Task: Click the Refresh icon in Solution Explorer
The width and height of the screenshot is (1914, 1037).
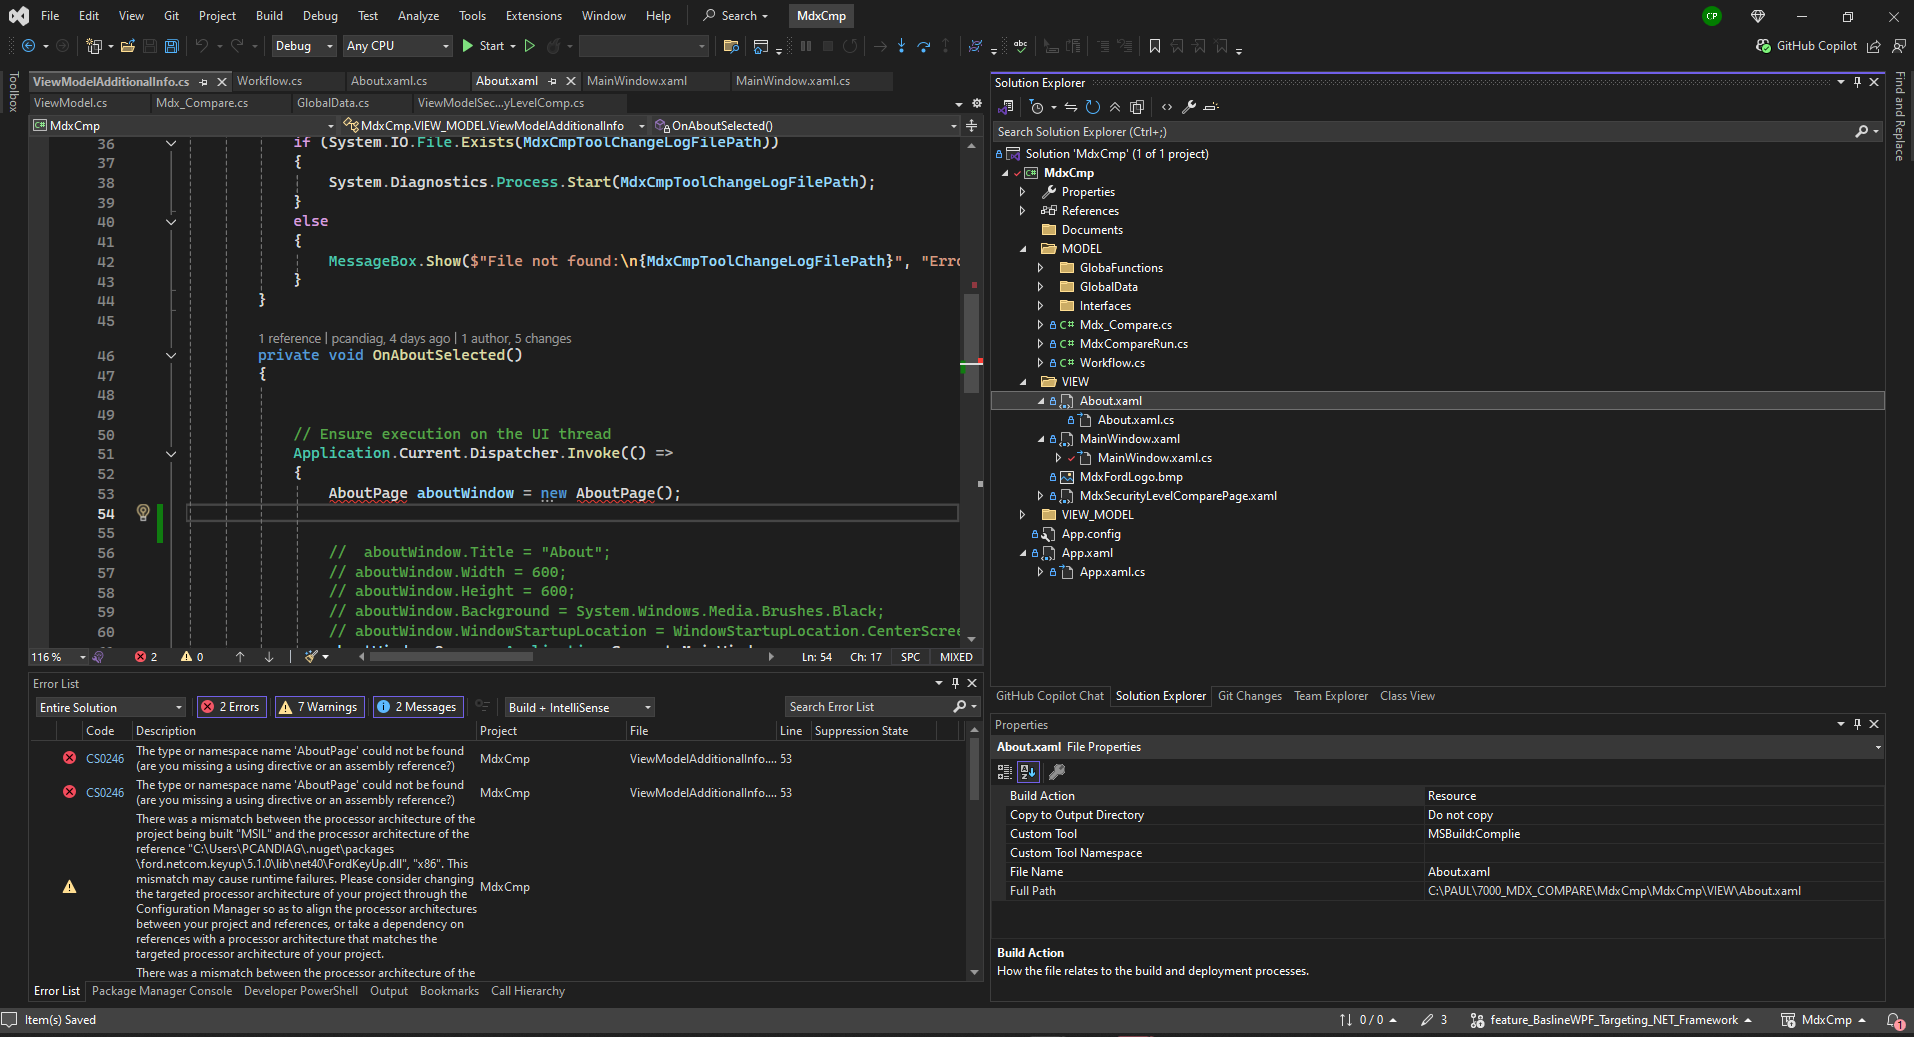Action: tap(1092, 107)
